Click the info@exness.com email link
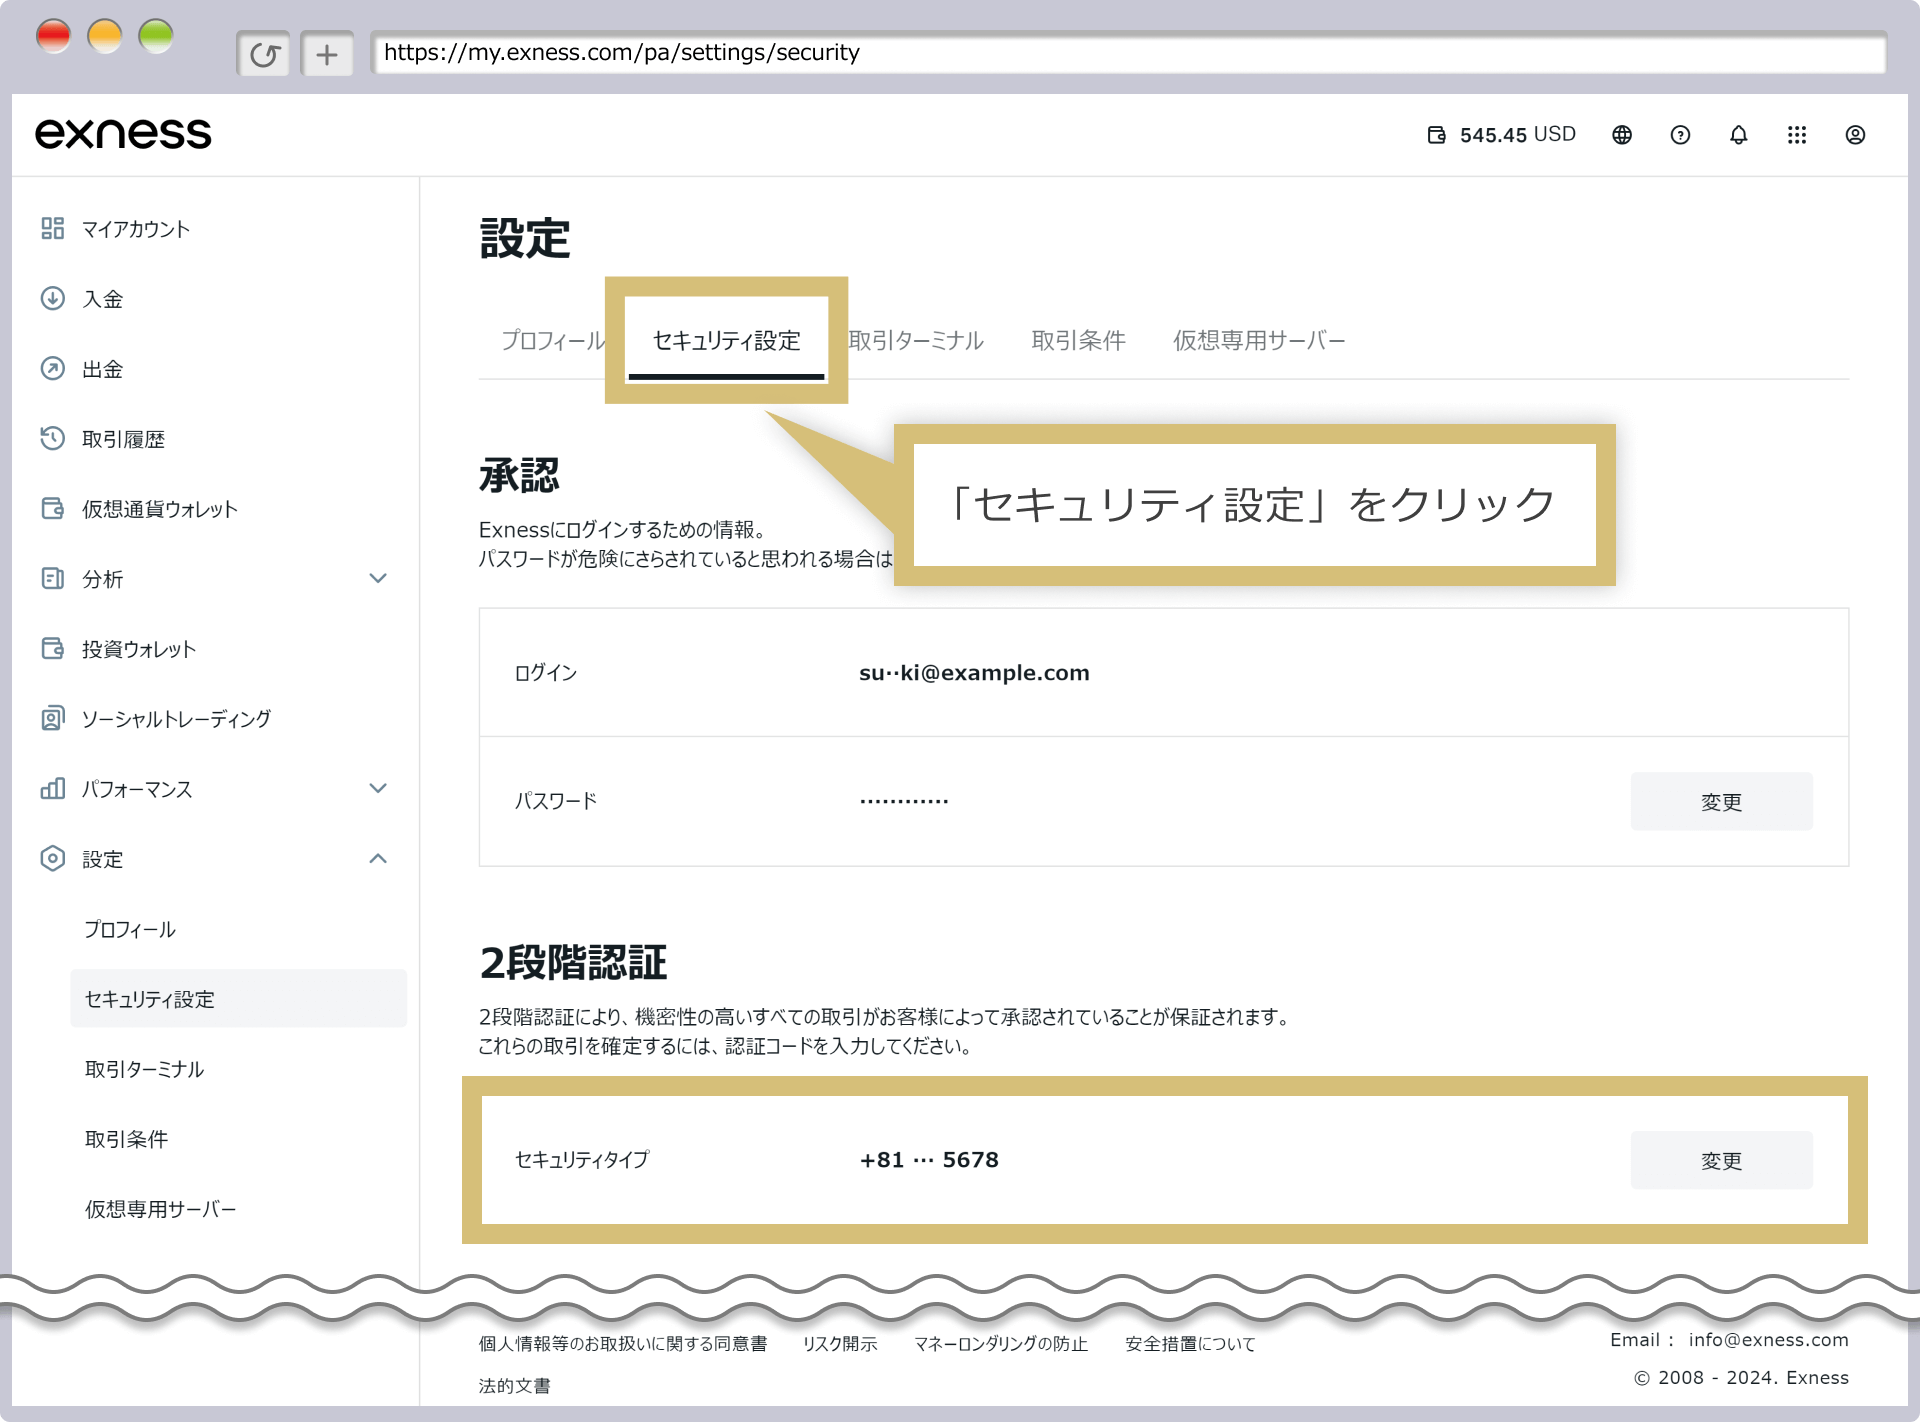The height and width of the screenshot is (1422, 1920). tap(1768, 1340)
